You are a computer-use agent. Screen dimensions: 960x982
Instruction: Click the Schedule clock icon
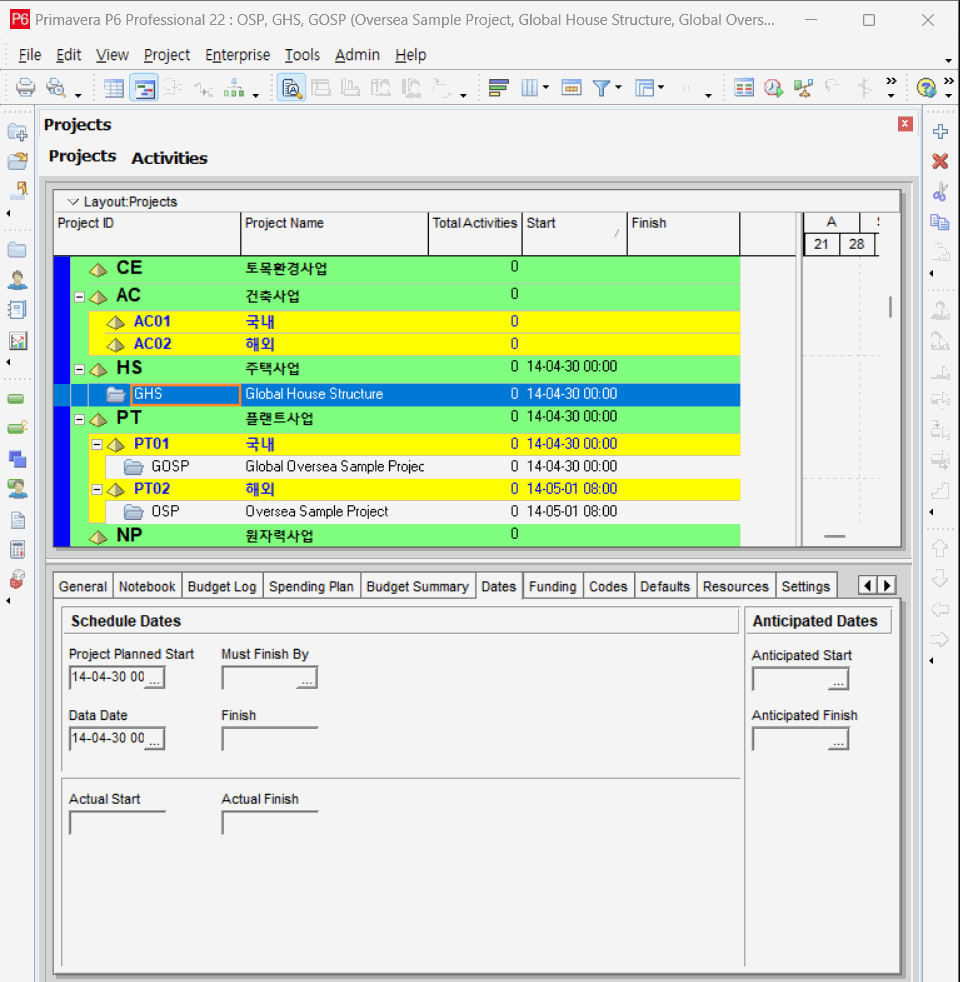pos(773,88)
